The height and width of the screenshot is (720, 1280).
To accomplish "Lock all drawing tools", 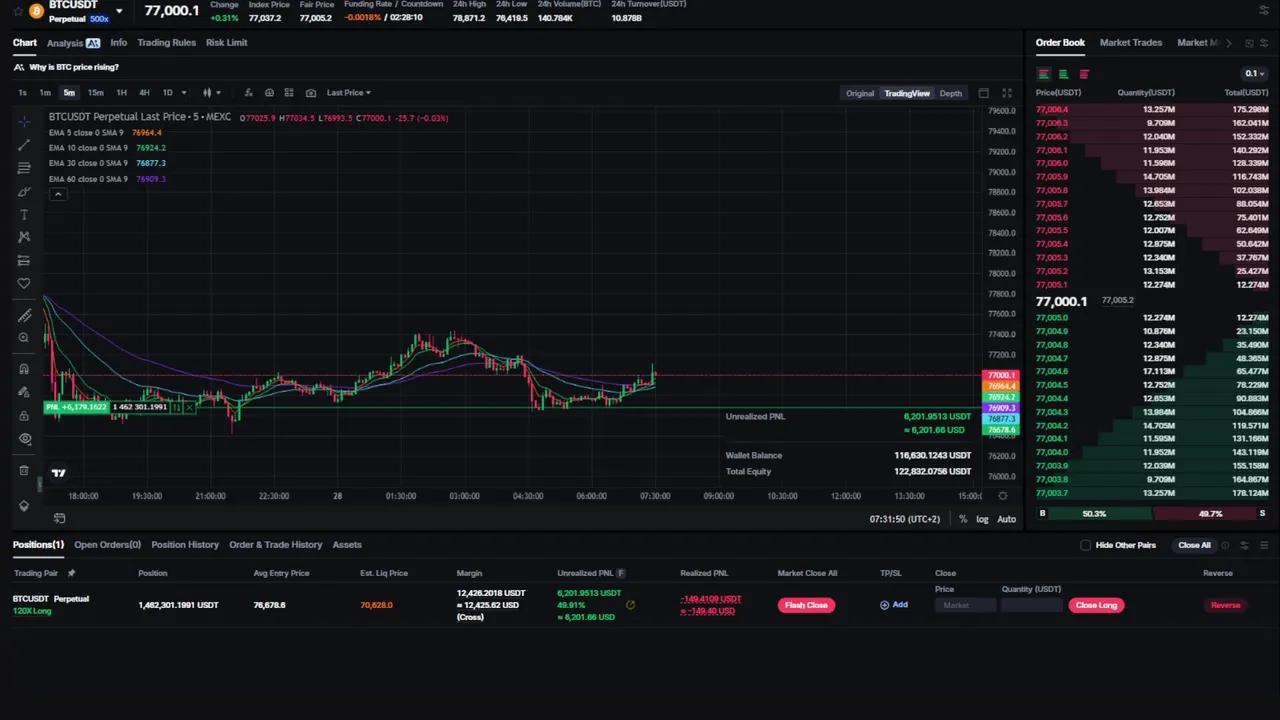I will coord(24,415).
